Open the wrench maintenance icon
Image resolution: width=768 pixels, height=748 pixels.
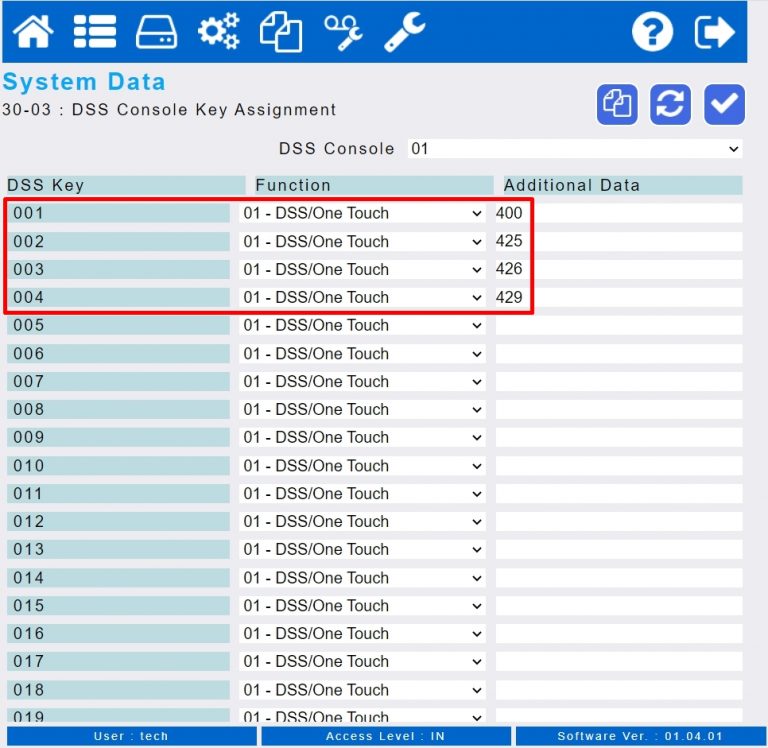405,32
